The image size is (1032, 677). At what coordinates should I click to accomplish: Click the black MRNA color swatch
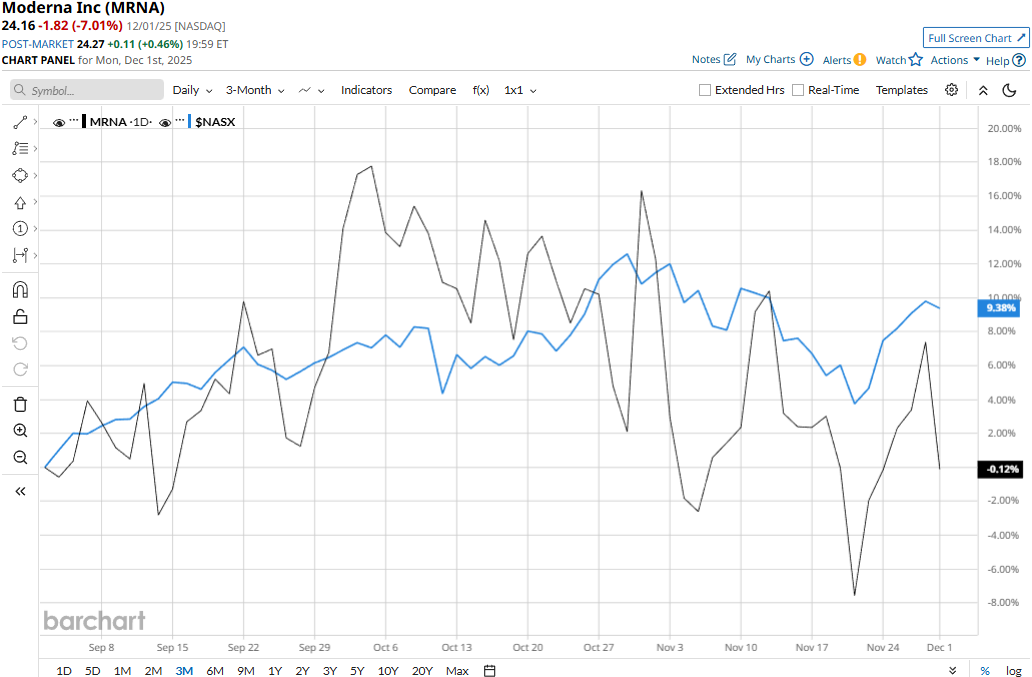84,122
